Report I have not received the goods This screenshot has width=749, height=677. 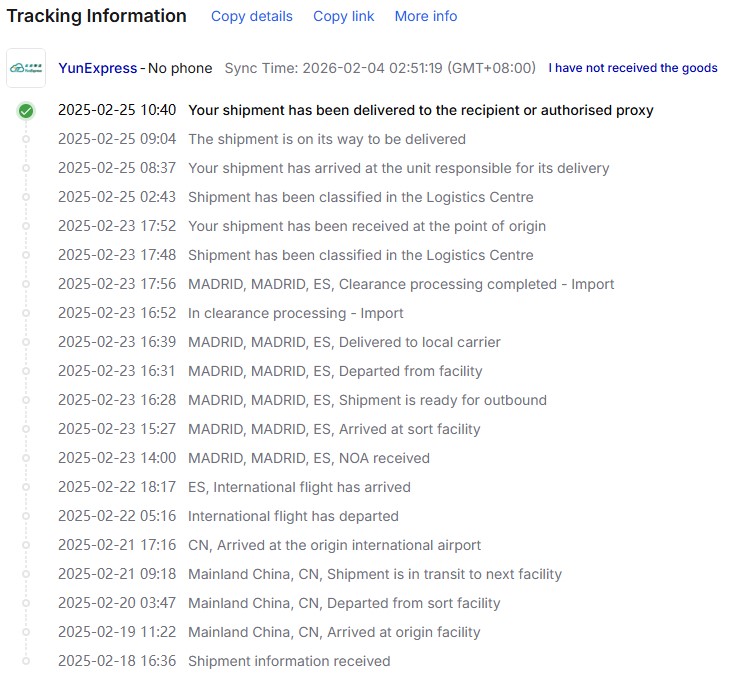[x=633, y=68]
